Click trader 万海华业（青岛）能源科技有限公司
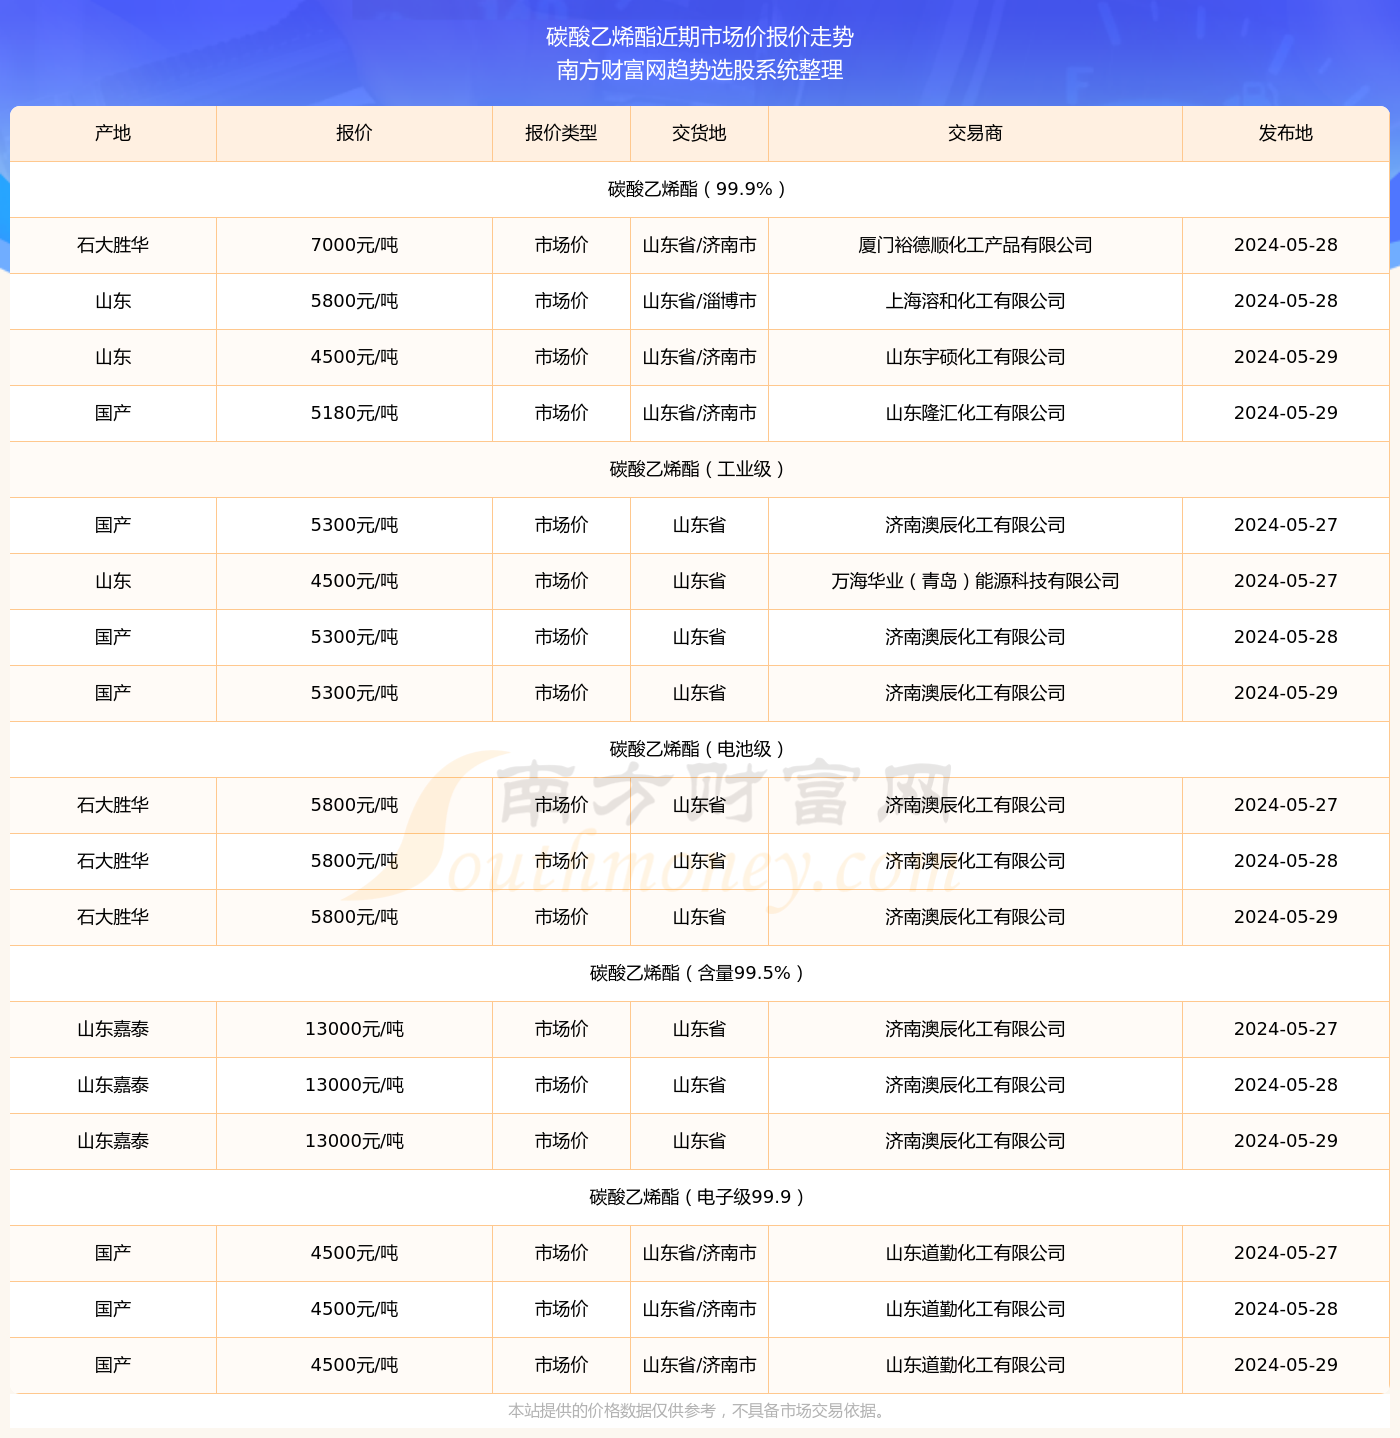The height and width of the screenshot is (1438, 1400). click(x=975, y=581)
